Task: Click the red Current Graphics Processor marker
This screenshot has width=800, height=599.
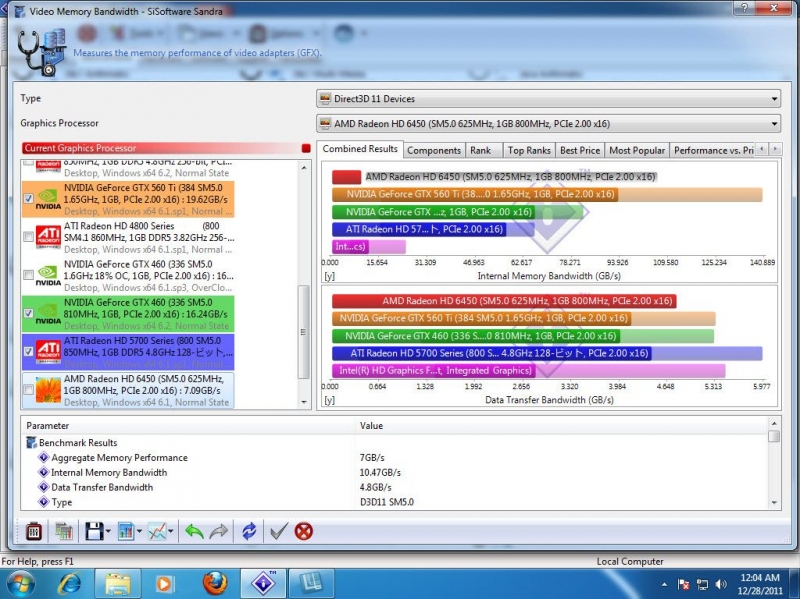Action: (x=306, y=148)
